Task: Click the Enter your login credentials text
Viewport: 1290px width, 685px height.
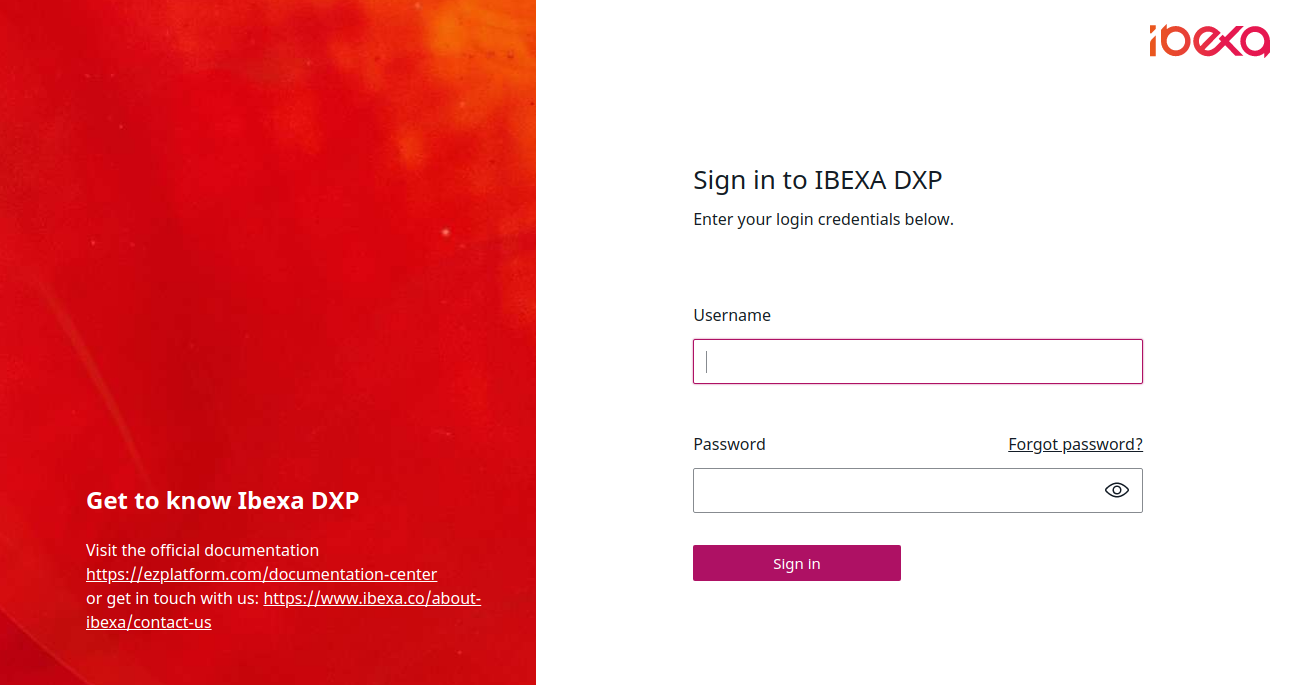Action: click(823, 219)
